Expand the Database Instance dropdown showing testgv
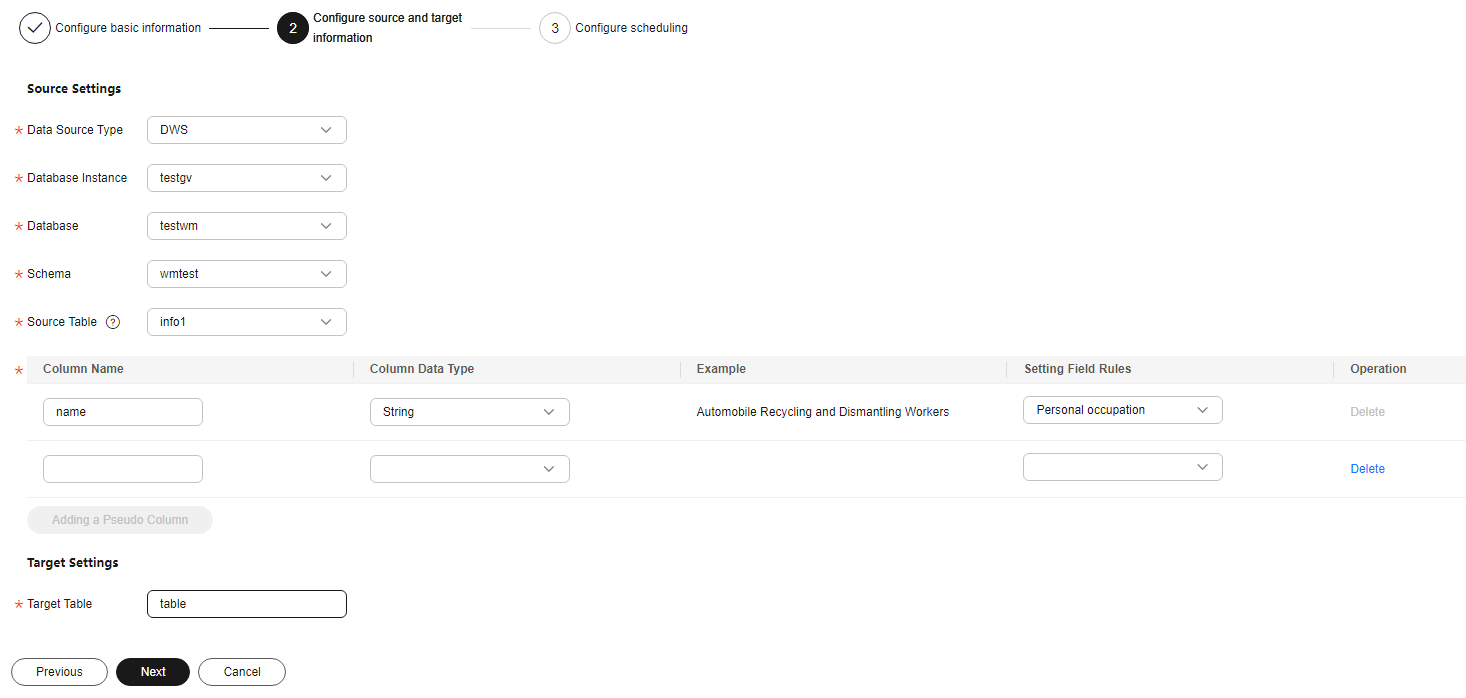The height and width of the screenshot is (698, 1466). pyautogui.click(x=246, y=178)
